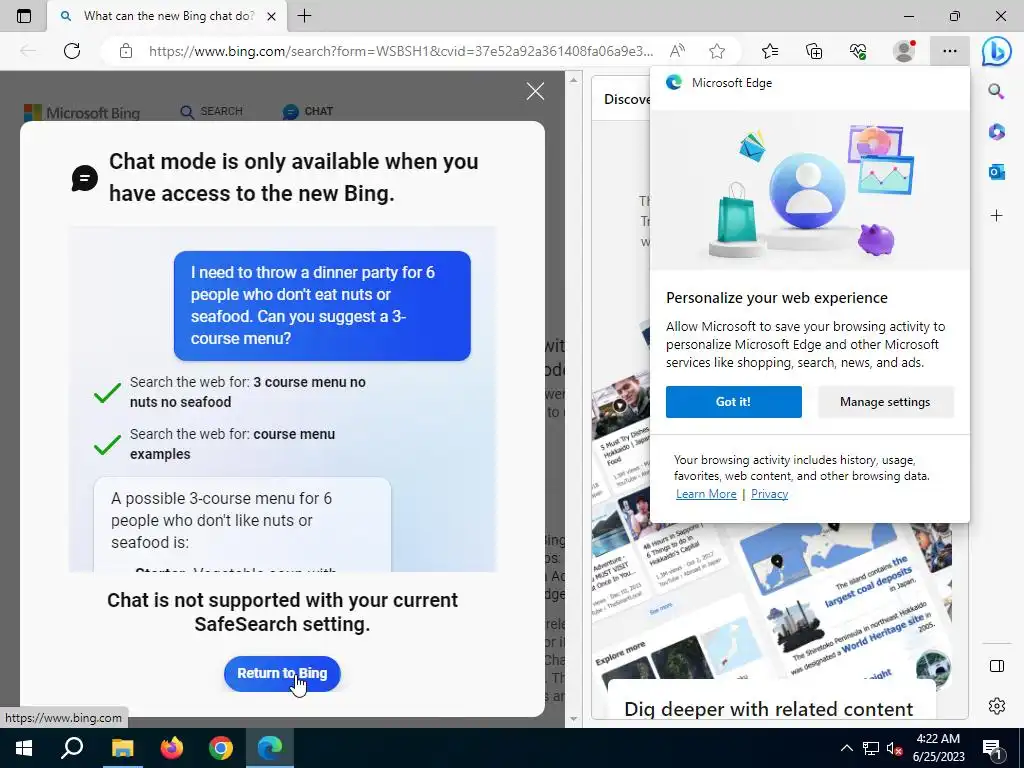The width and height of the screenshot is (1024, 768).
Task: Click muted volume tray icon
Action: pyautogui.click(x=895, y=748)
